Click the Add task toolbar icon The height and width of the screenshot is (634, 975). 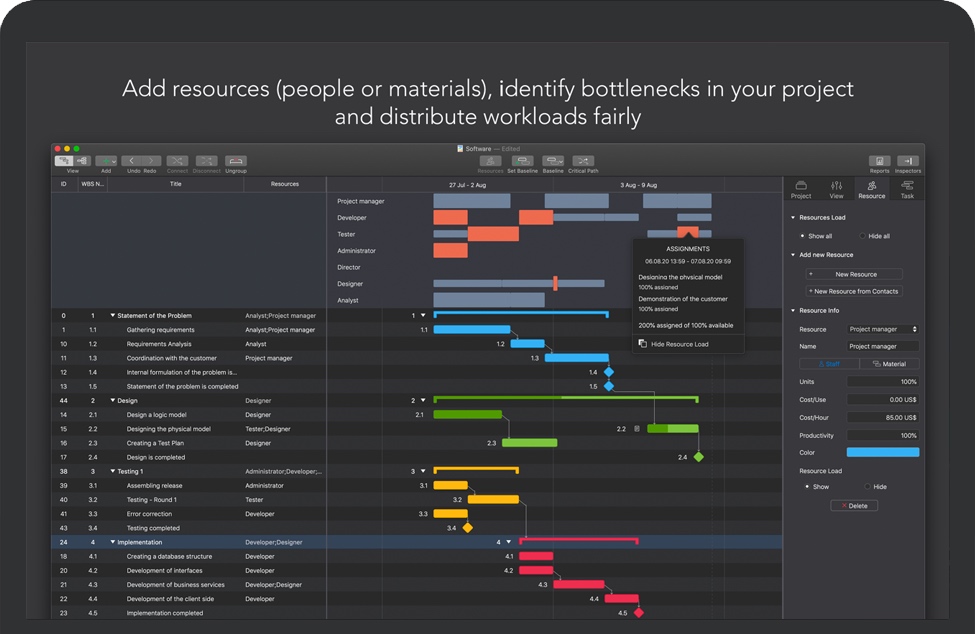[x=106, y=161]
